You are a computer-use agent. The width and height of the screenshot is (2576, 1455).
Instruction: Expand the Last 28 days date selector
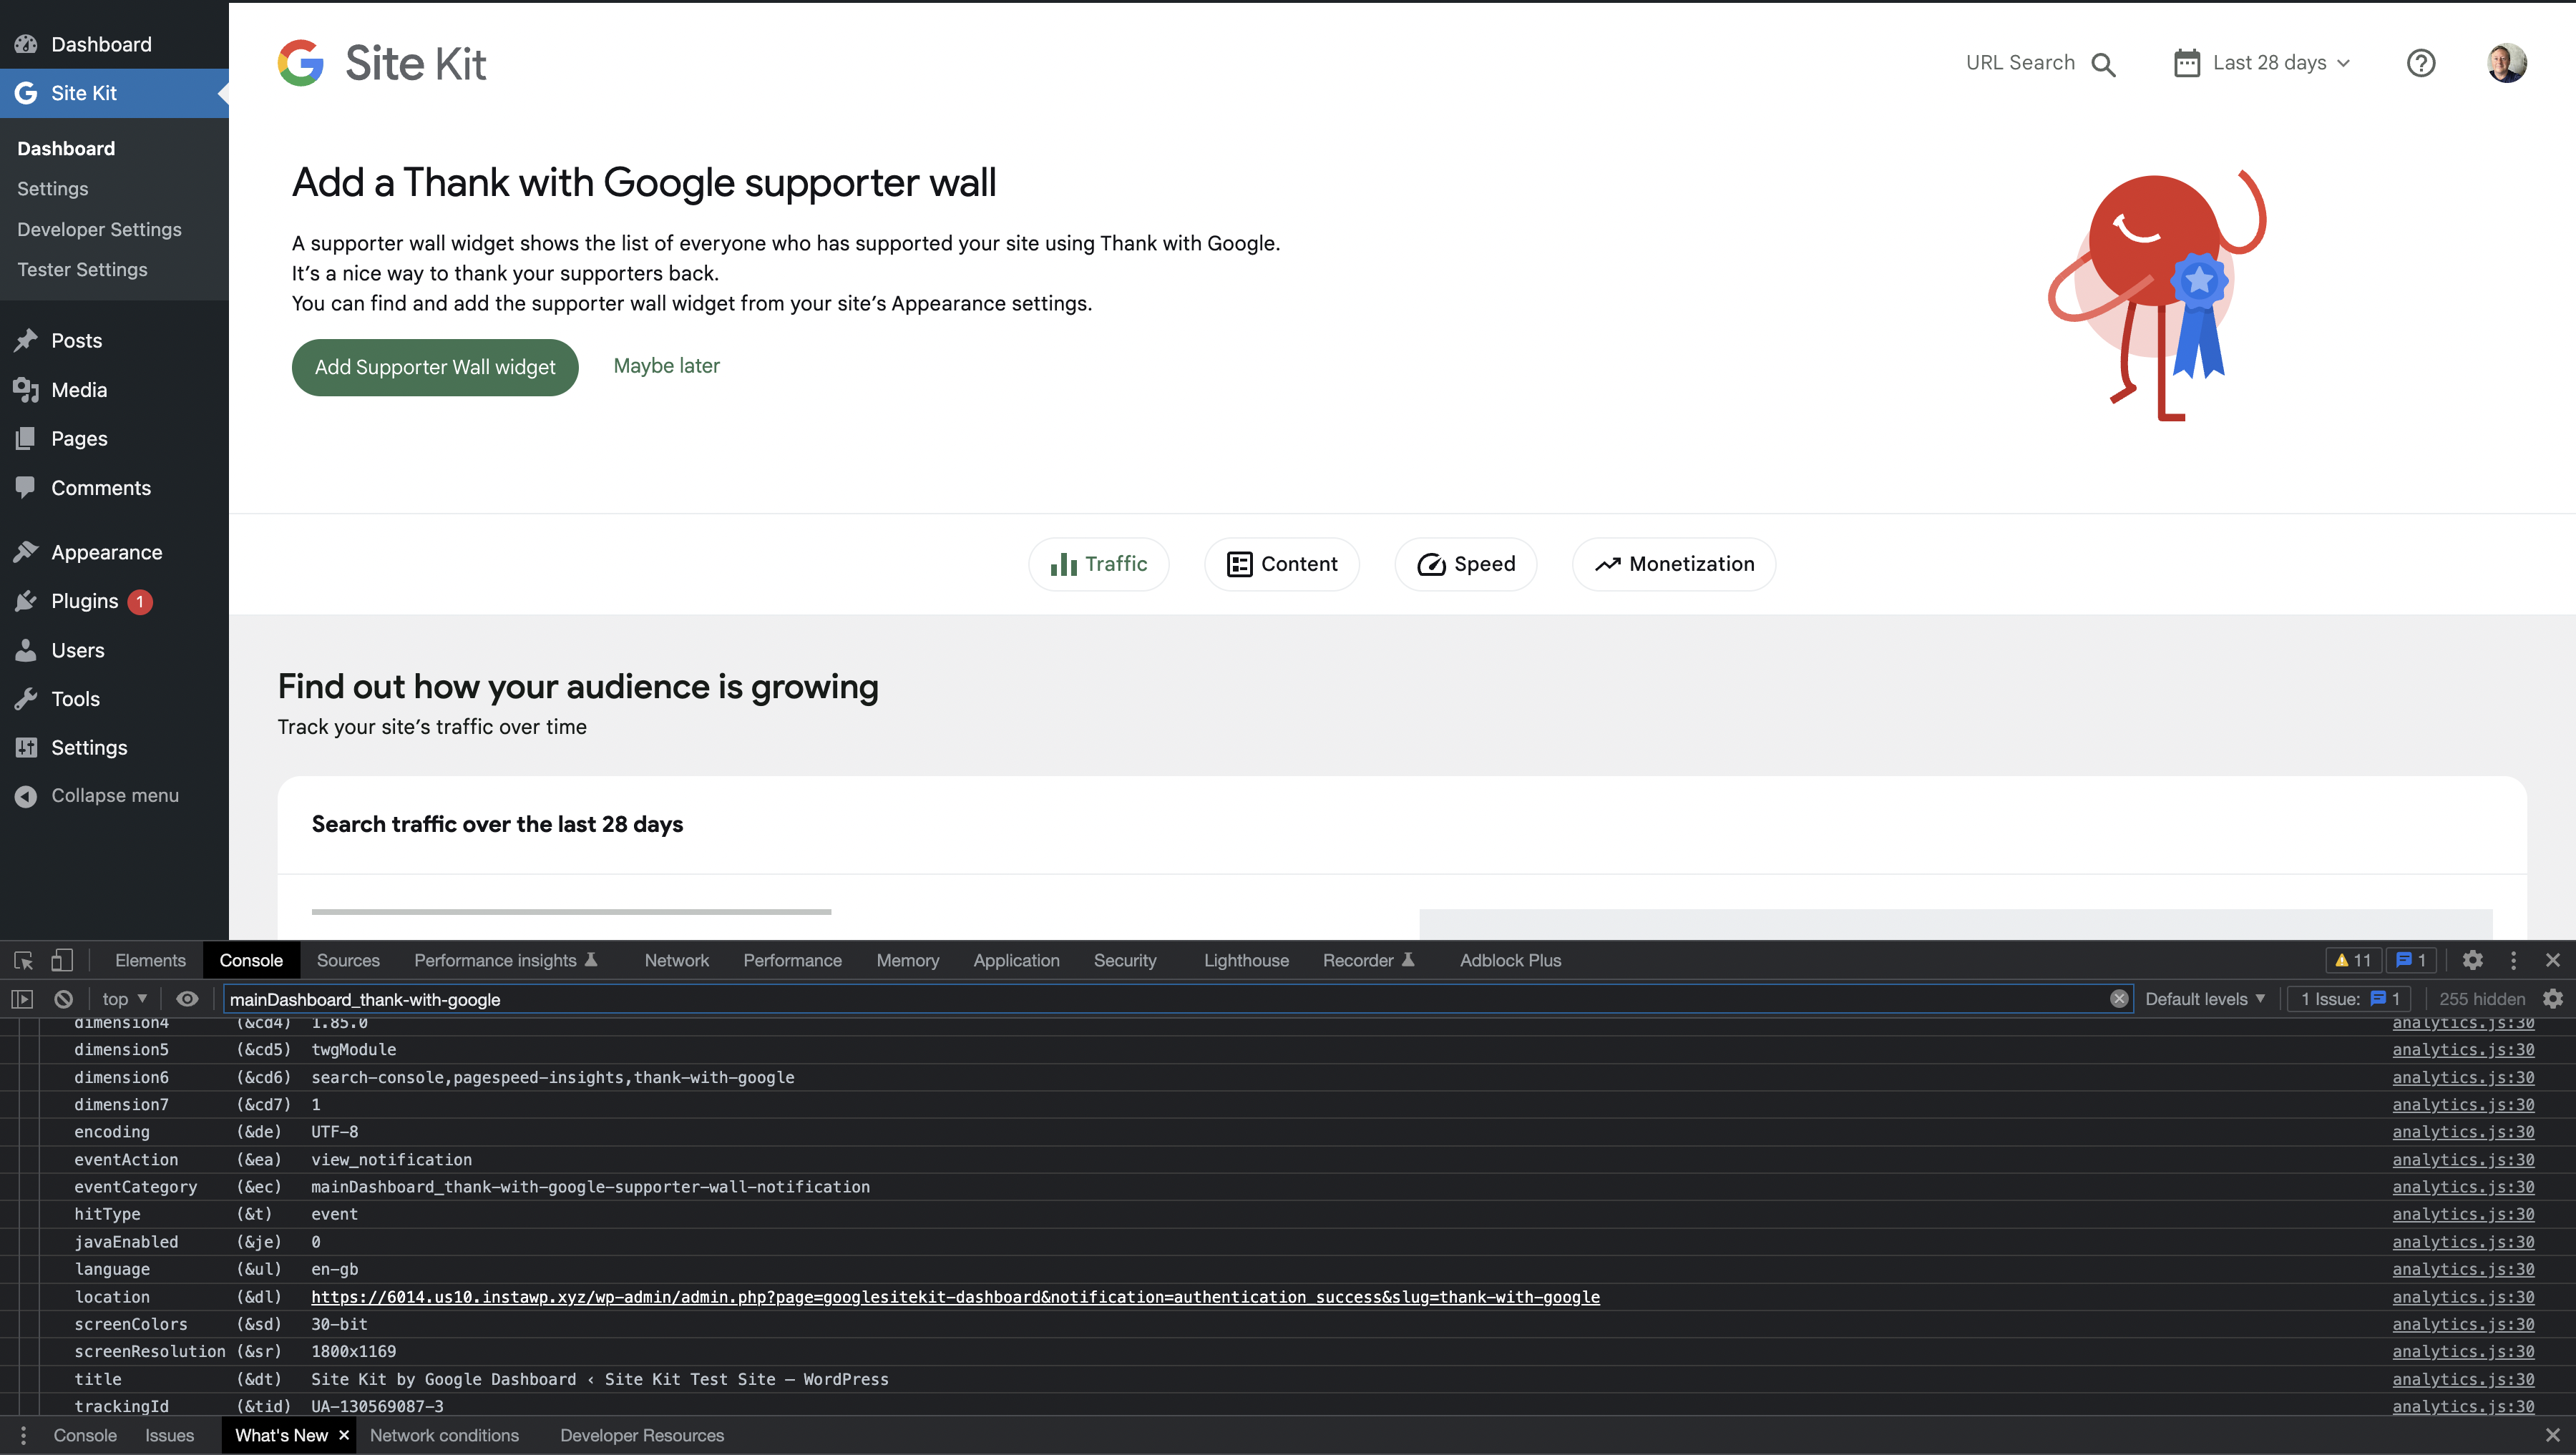(2262, 62)
